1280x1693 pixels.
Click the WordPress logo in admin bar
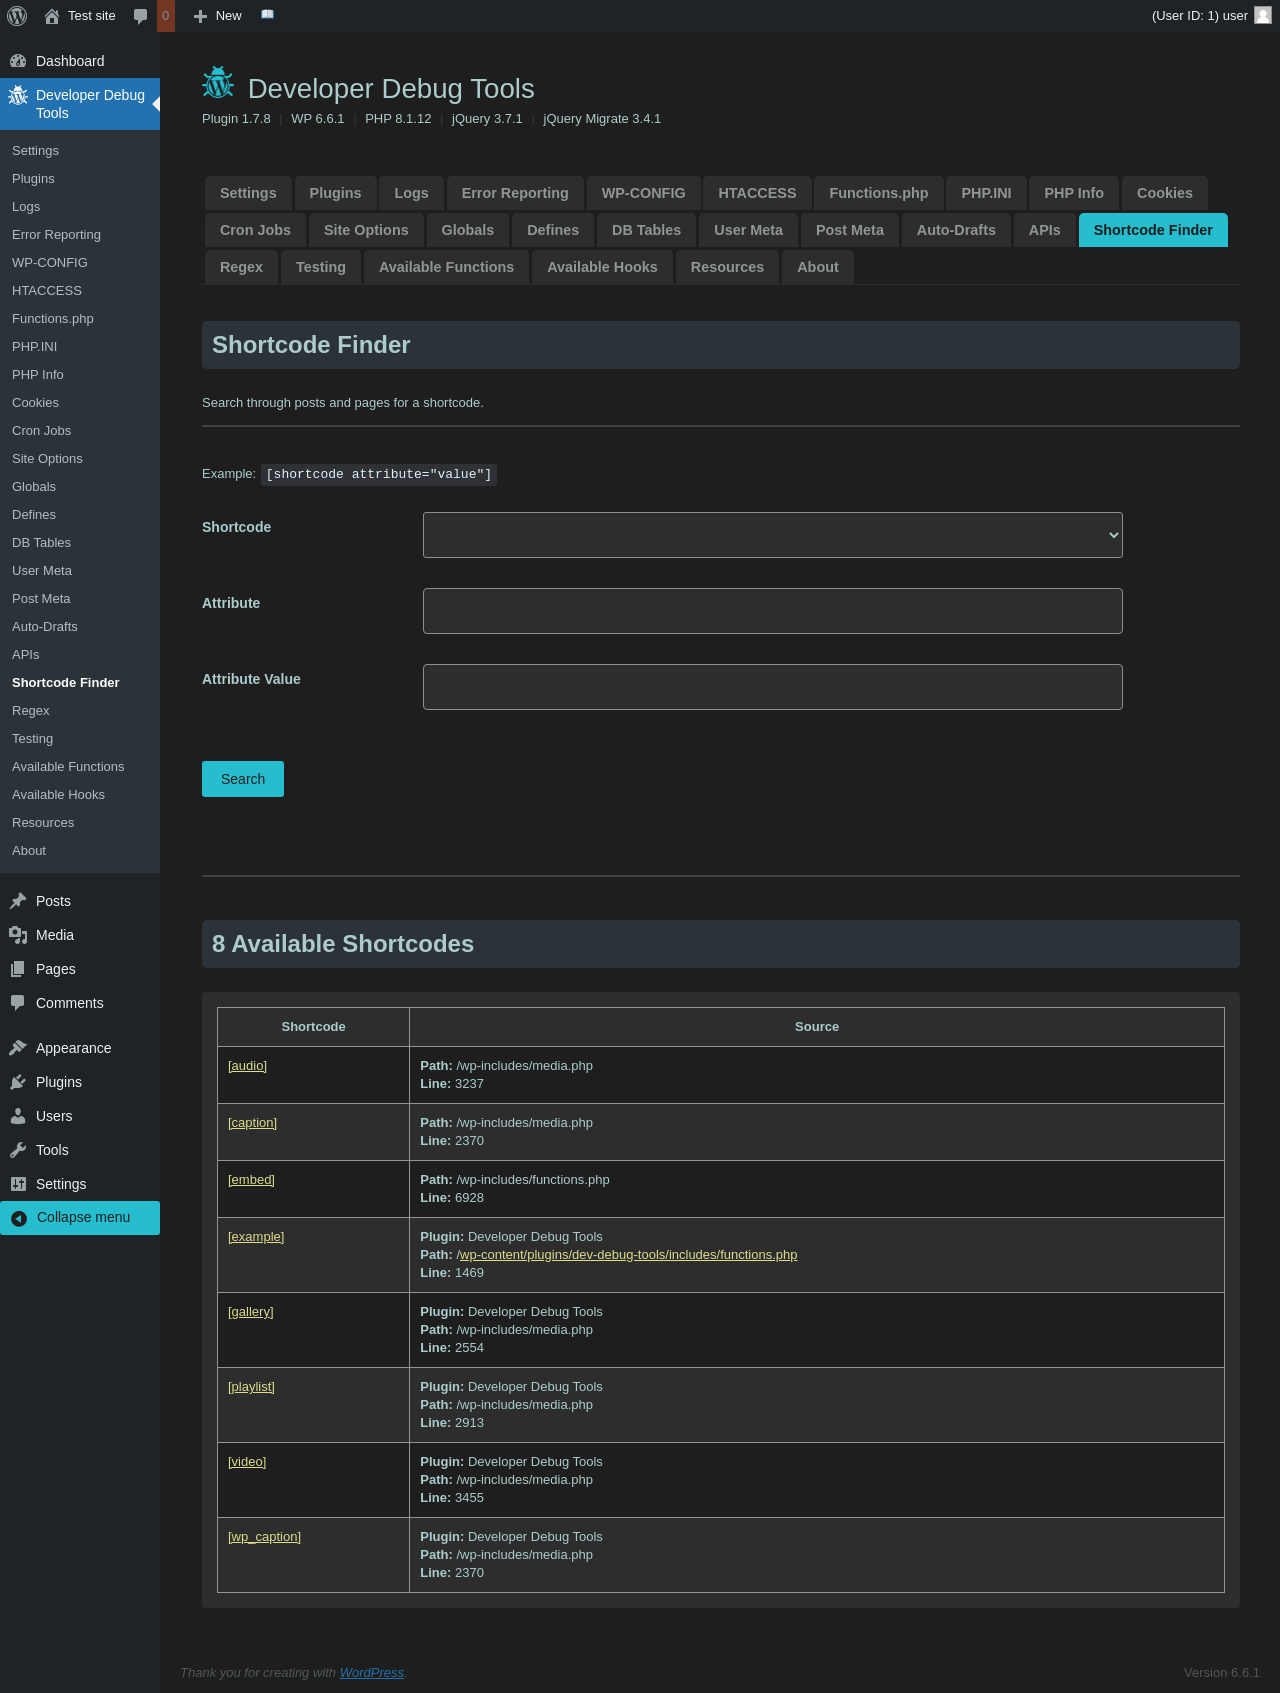(17, 16)
